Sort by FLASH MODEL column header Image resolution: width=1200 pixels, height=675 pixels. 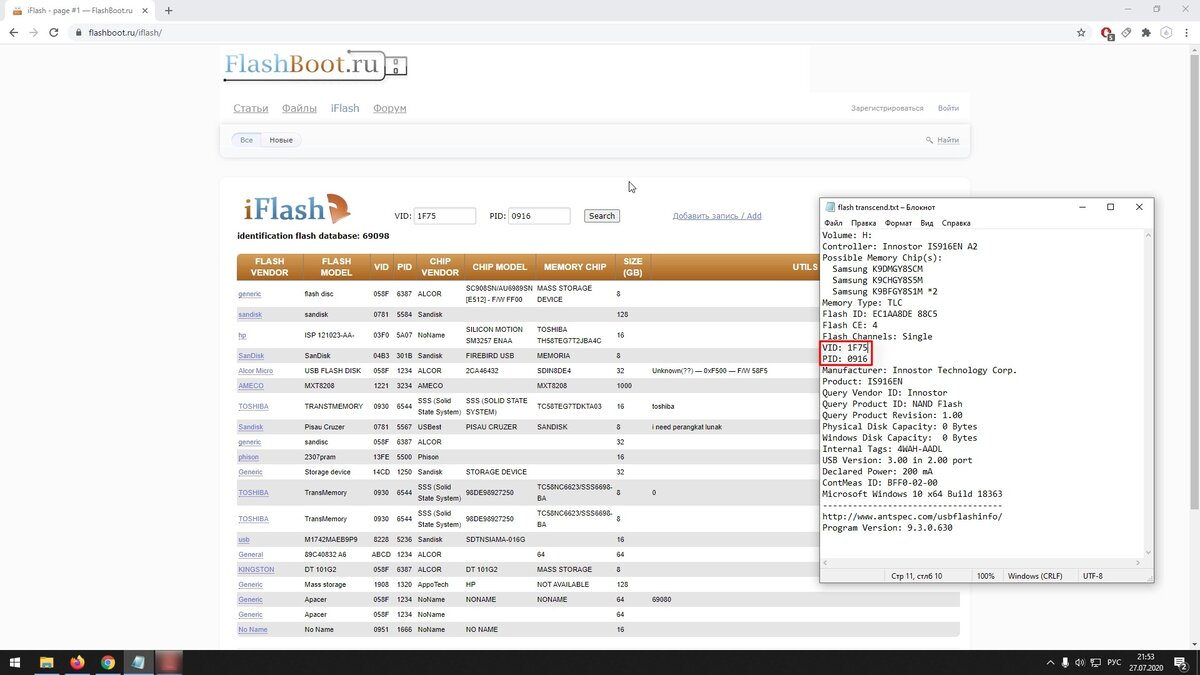click(336, 267)
